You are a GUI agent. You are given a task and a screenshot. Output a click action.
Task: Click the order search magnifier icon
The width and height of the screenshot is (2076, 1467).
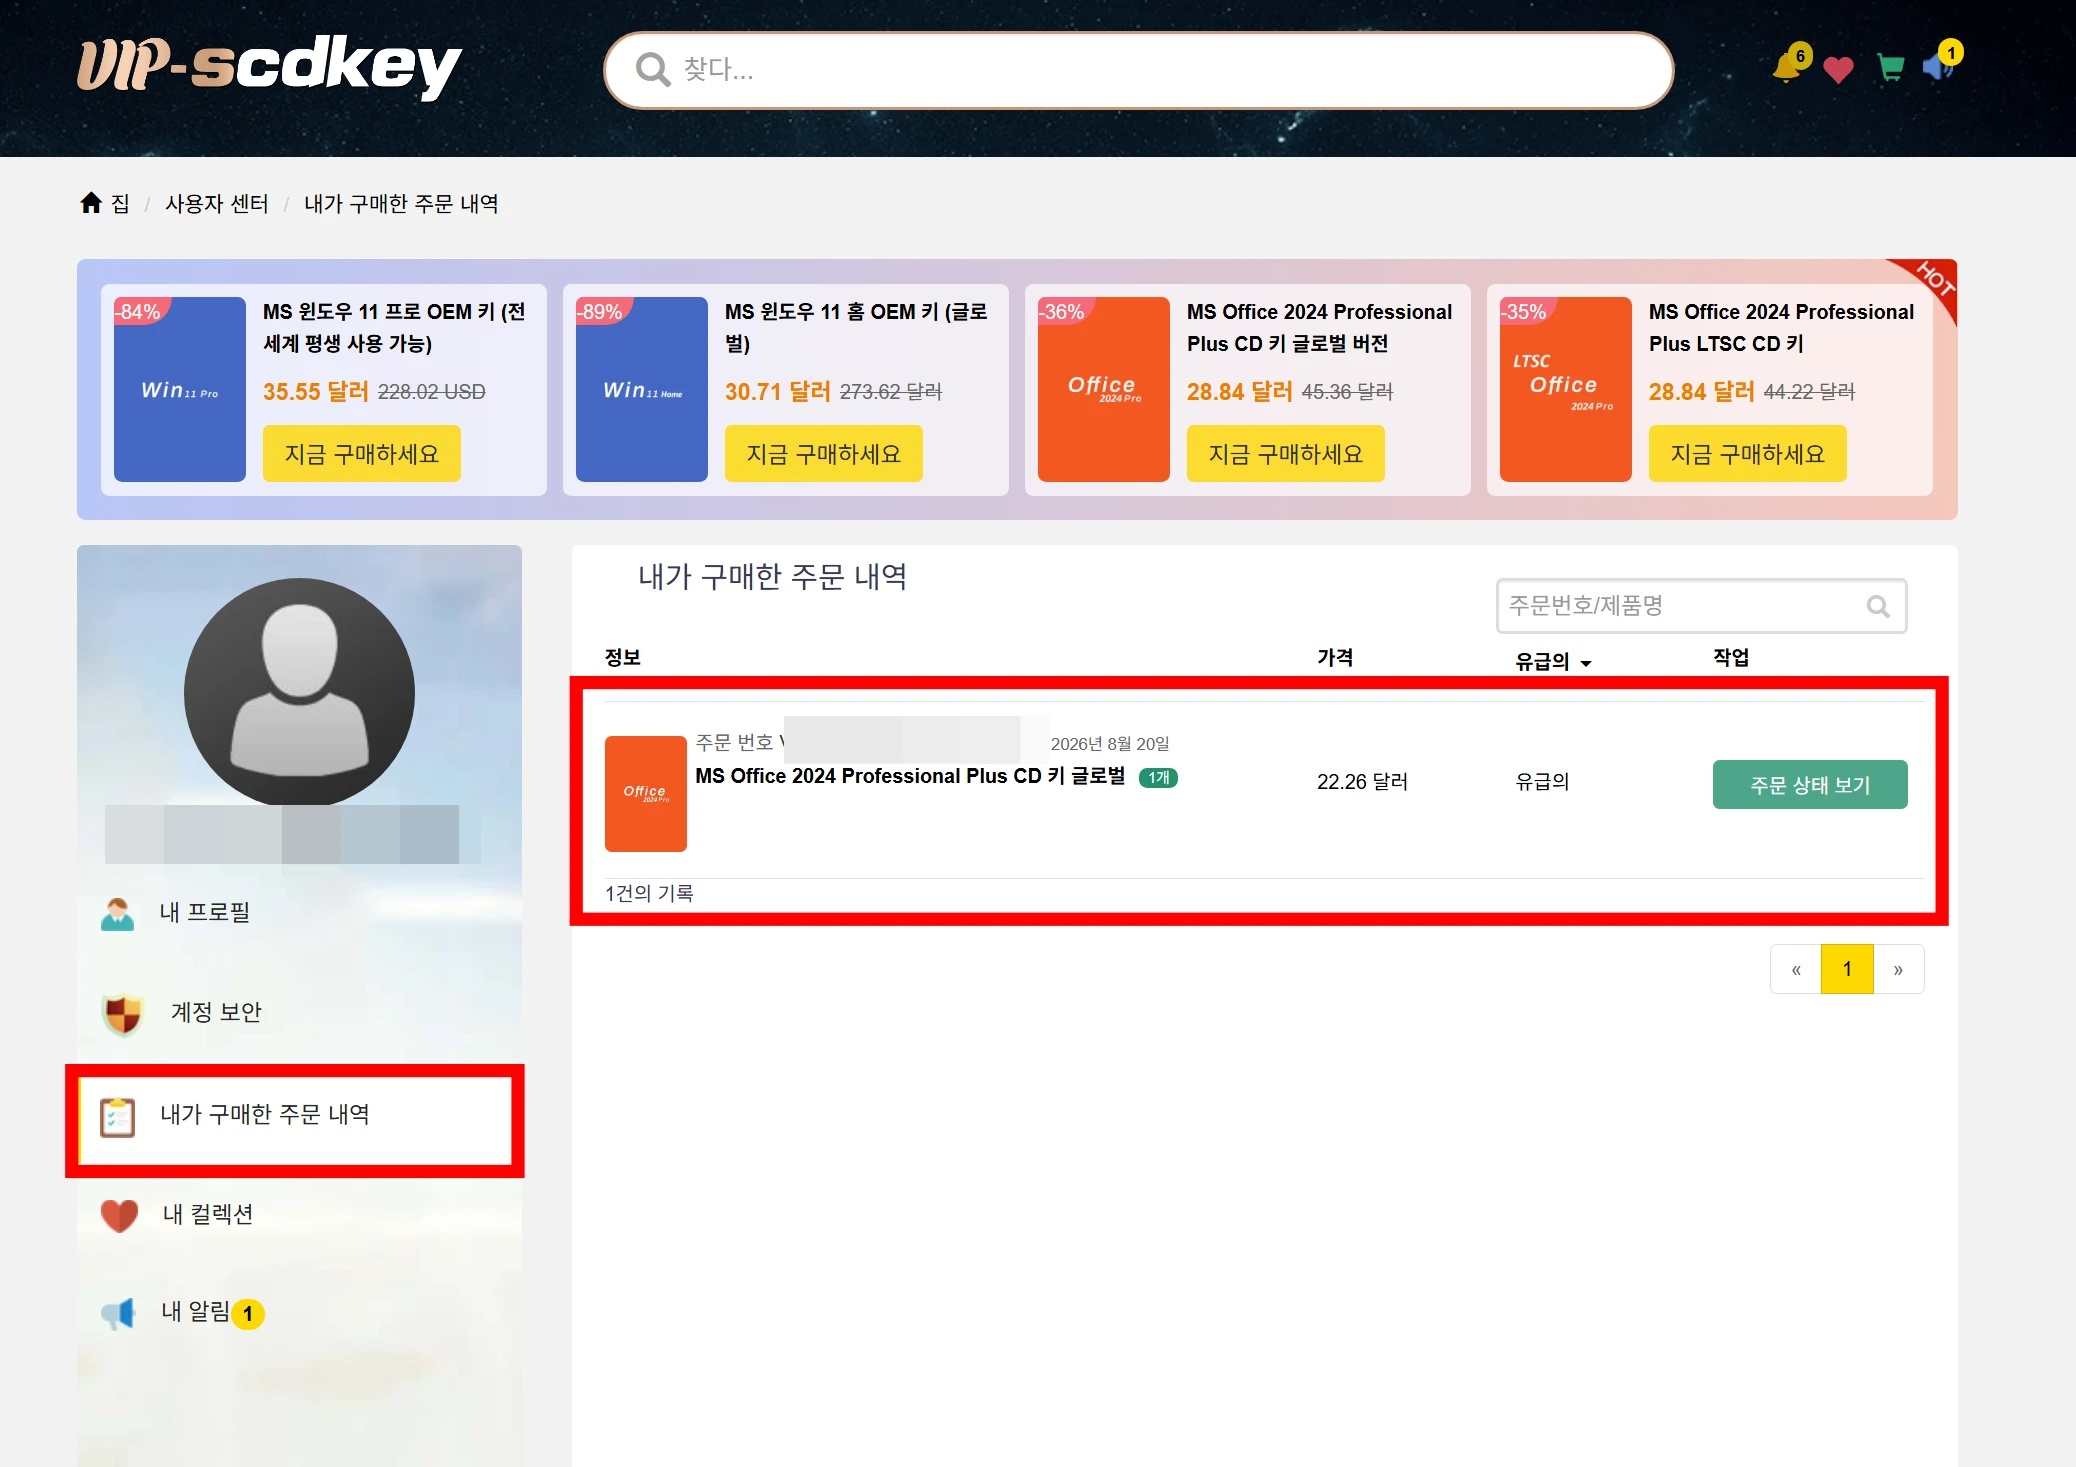point(1878,606)
